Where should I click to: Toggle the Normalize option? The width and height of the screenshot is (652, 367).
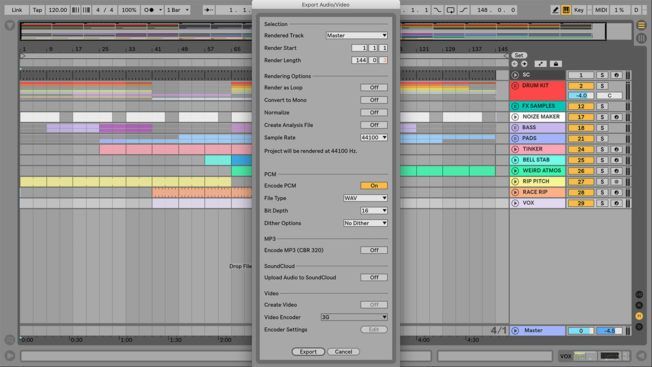[x=374, y=113]
